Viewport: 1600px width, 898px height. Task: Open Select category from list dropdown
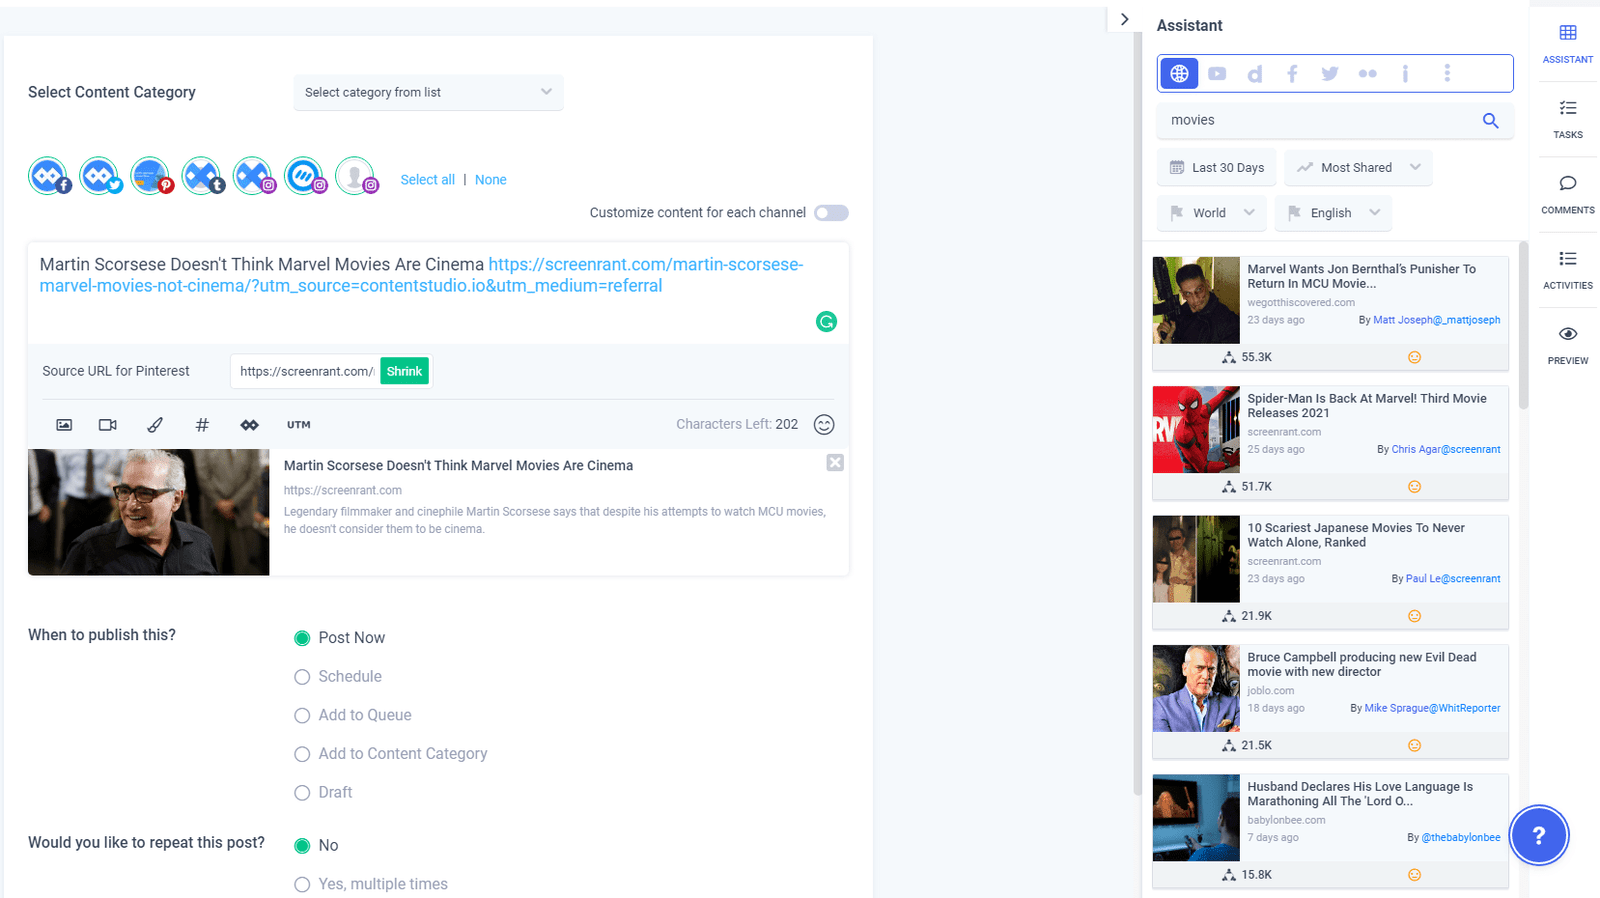click(x=428, y=92)
